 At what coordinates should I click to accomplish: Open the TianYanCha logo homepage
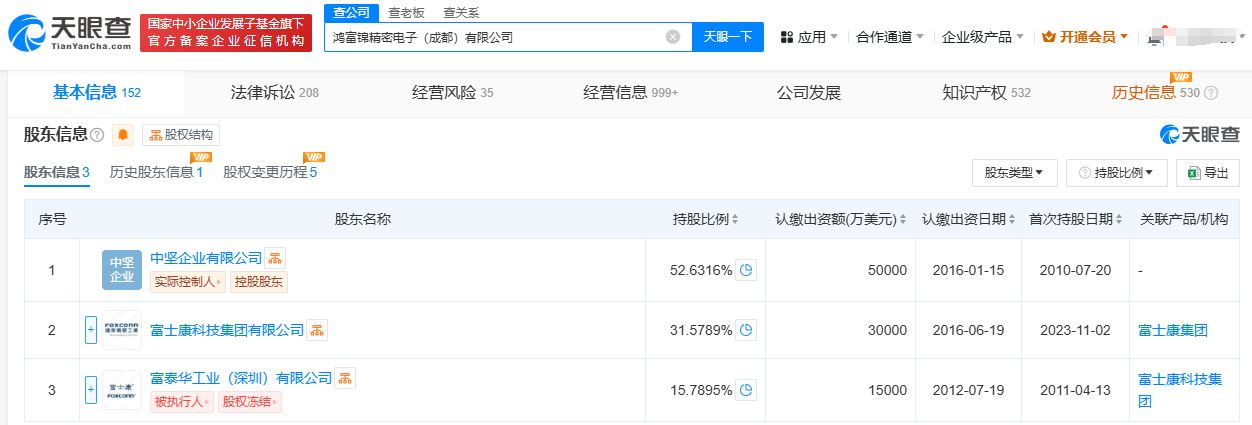click(x=70, y=34)
